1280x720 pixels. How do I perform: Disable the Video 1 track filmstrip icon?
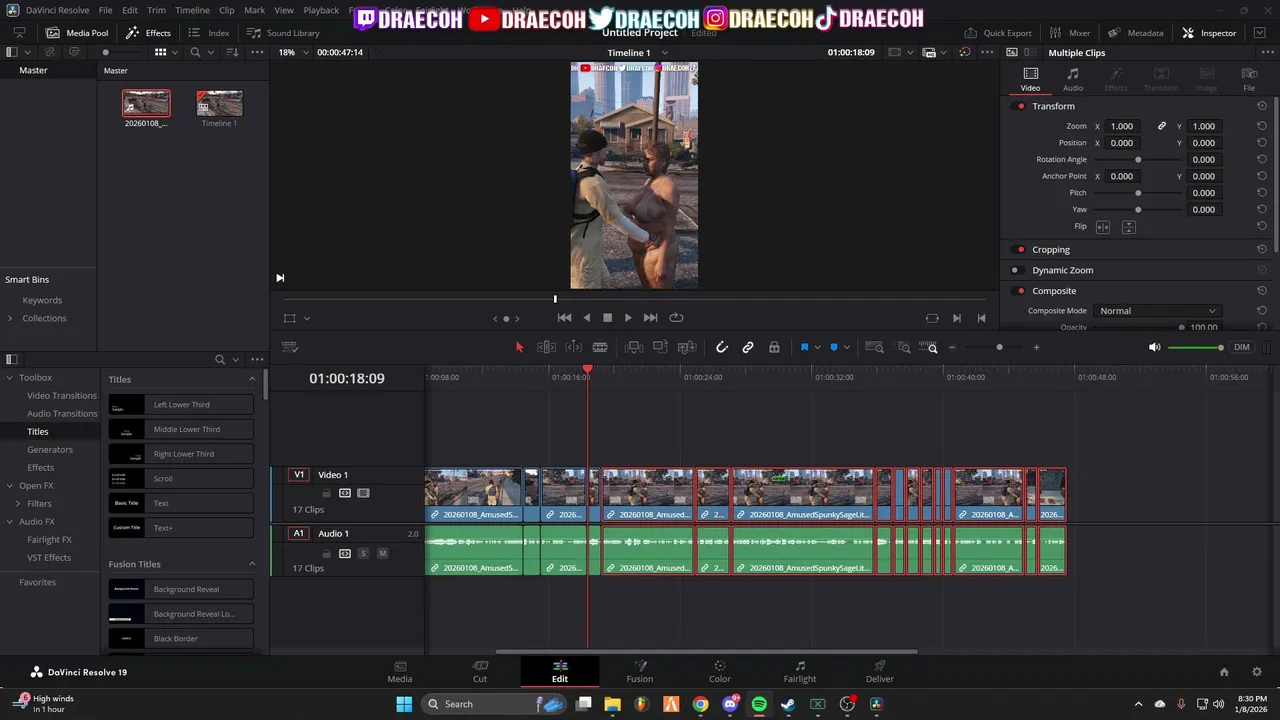click(363, 493)
